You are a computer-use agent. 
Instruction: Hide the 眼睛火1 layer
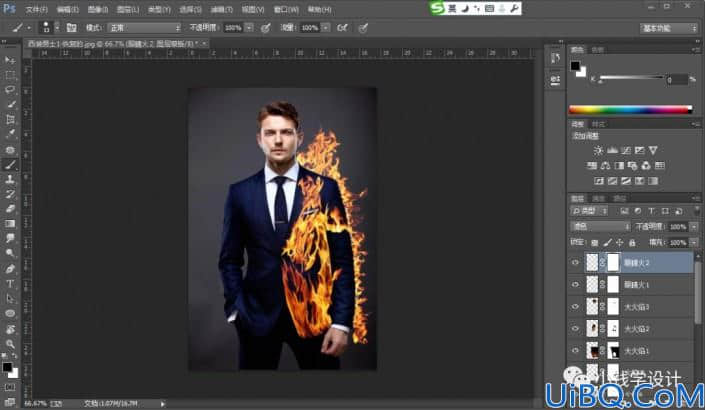pos(575,285)
